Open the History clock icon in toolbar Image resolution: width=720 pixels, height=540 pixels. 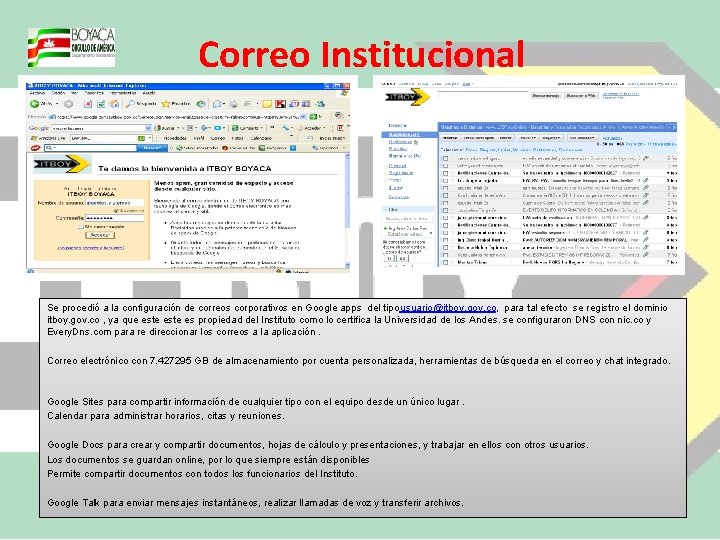tap(201, 104)
